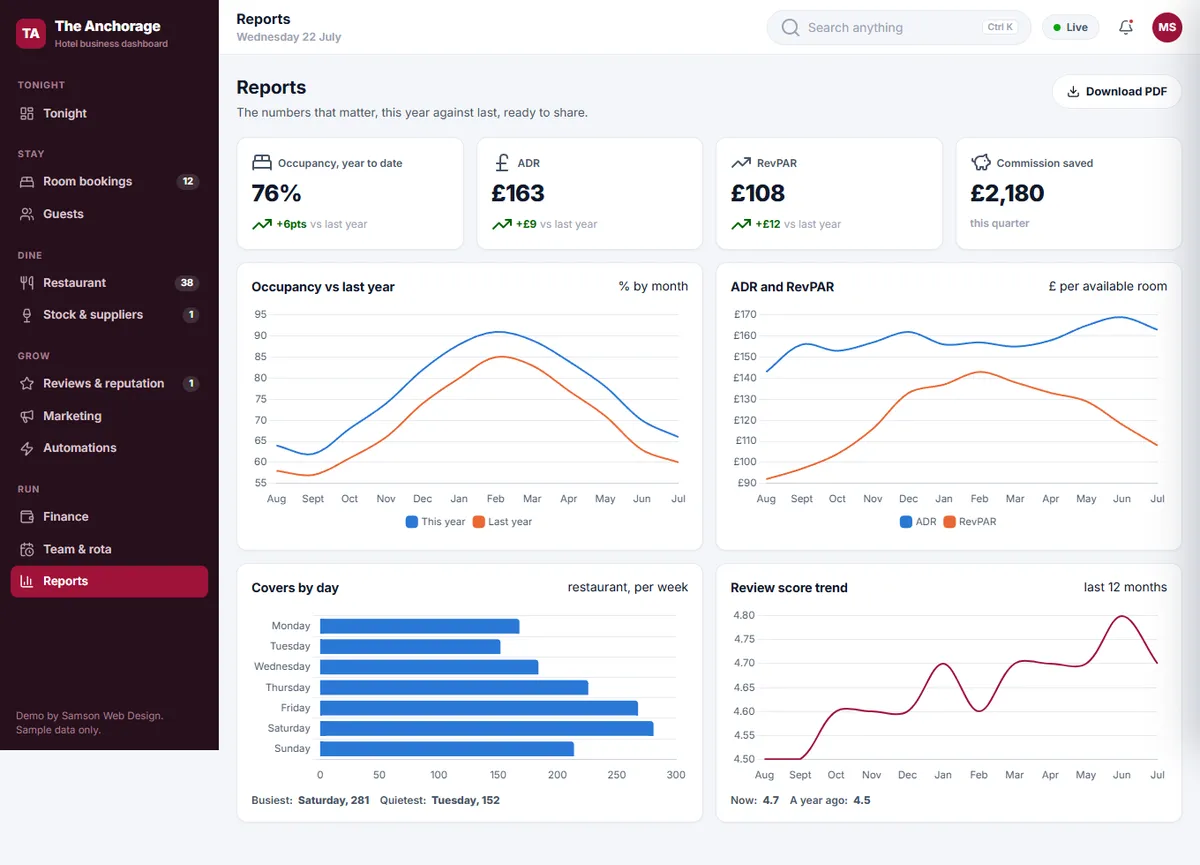Click the Occupancy 76% value

pyautogui.click(x=277, y=193)
